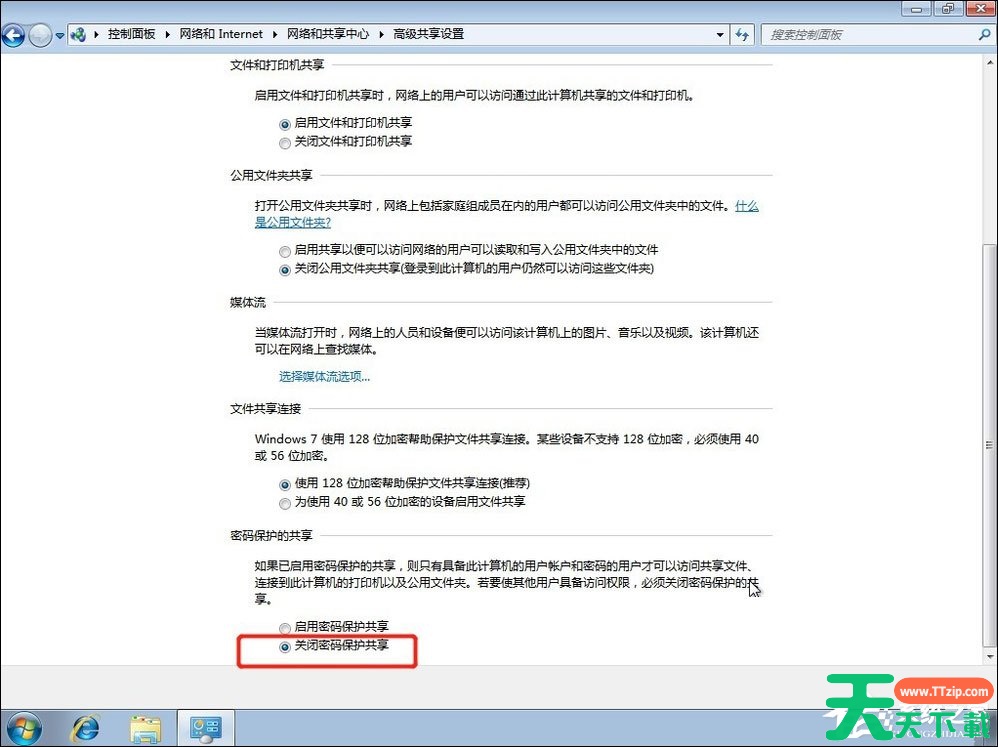Open 选择媒体流选项... link
This screenshot has height=747, width=998.
(324, 376)
